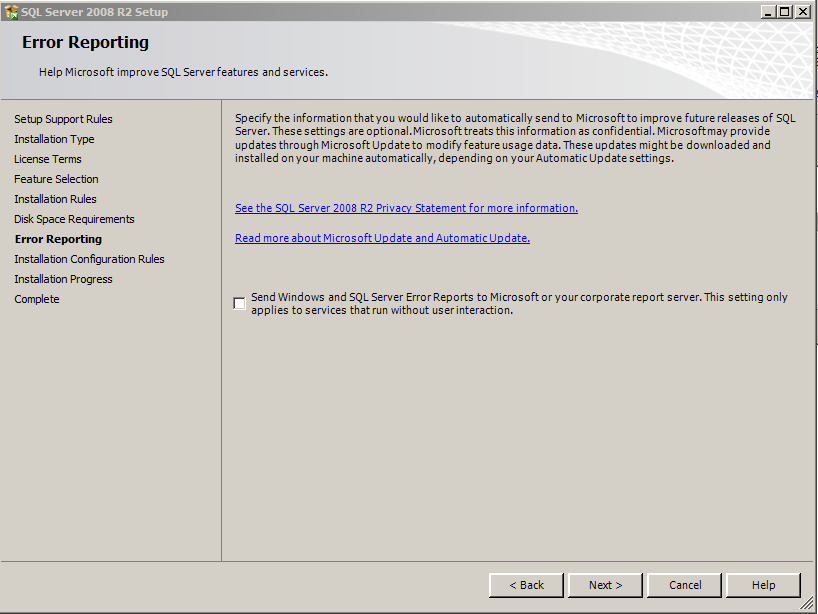818x614 pixels.
Task: Proceed with the Next button
Action: tap(605, 585)
